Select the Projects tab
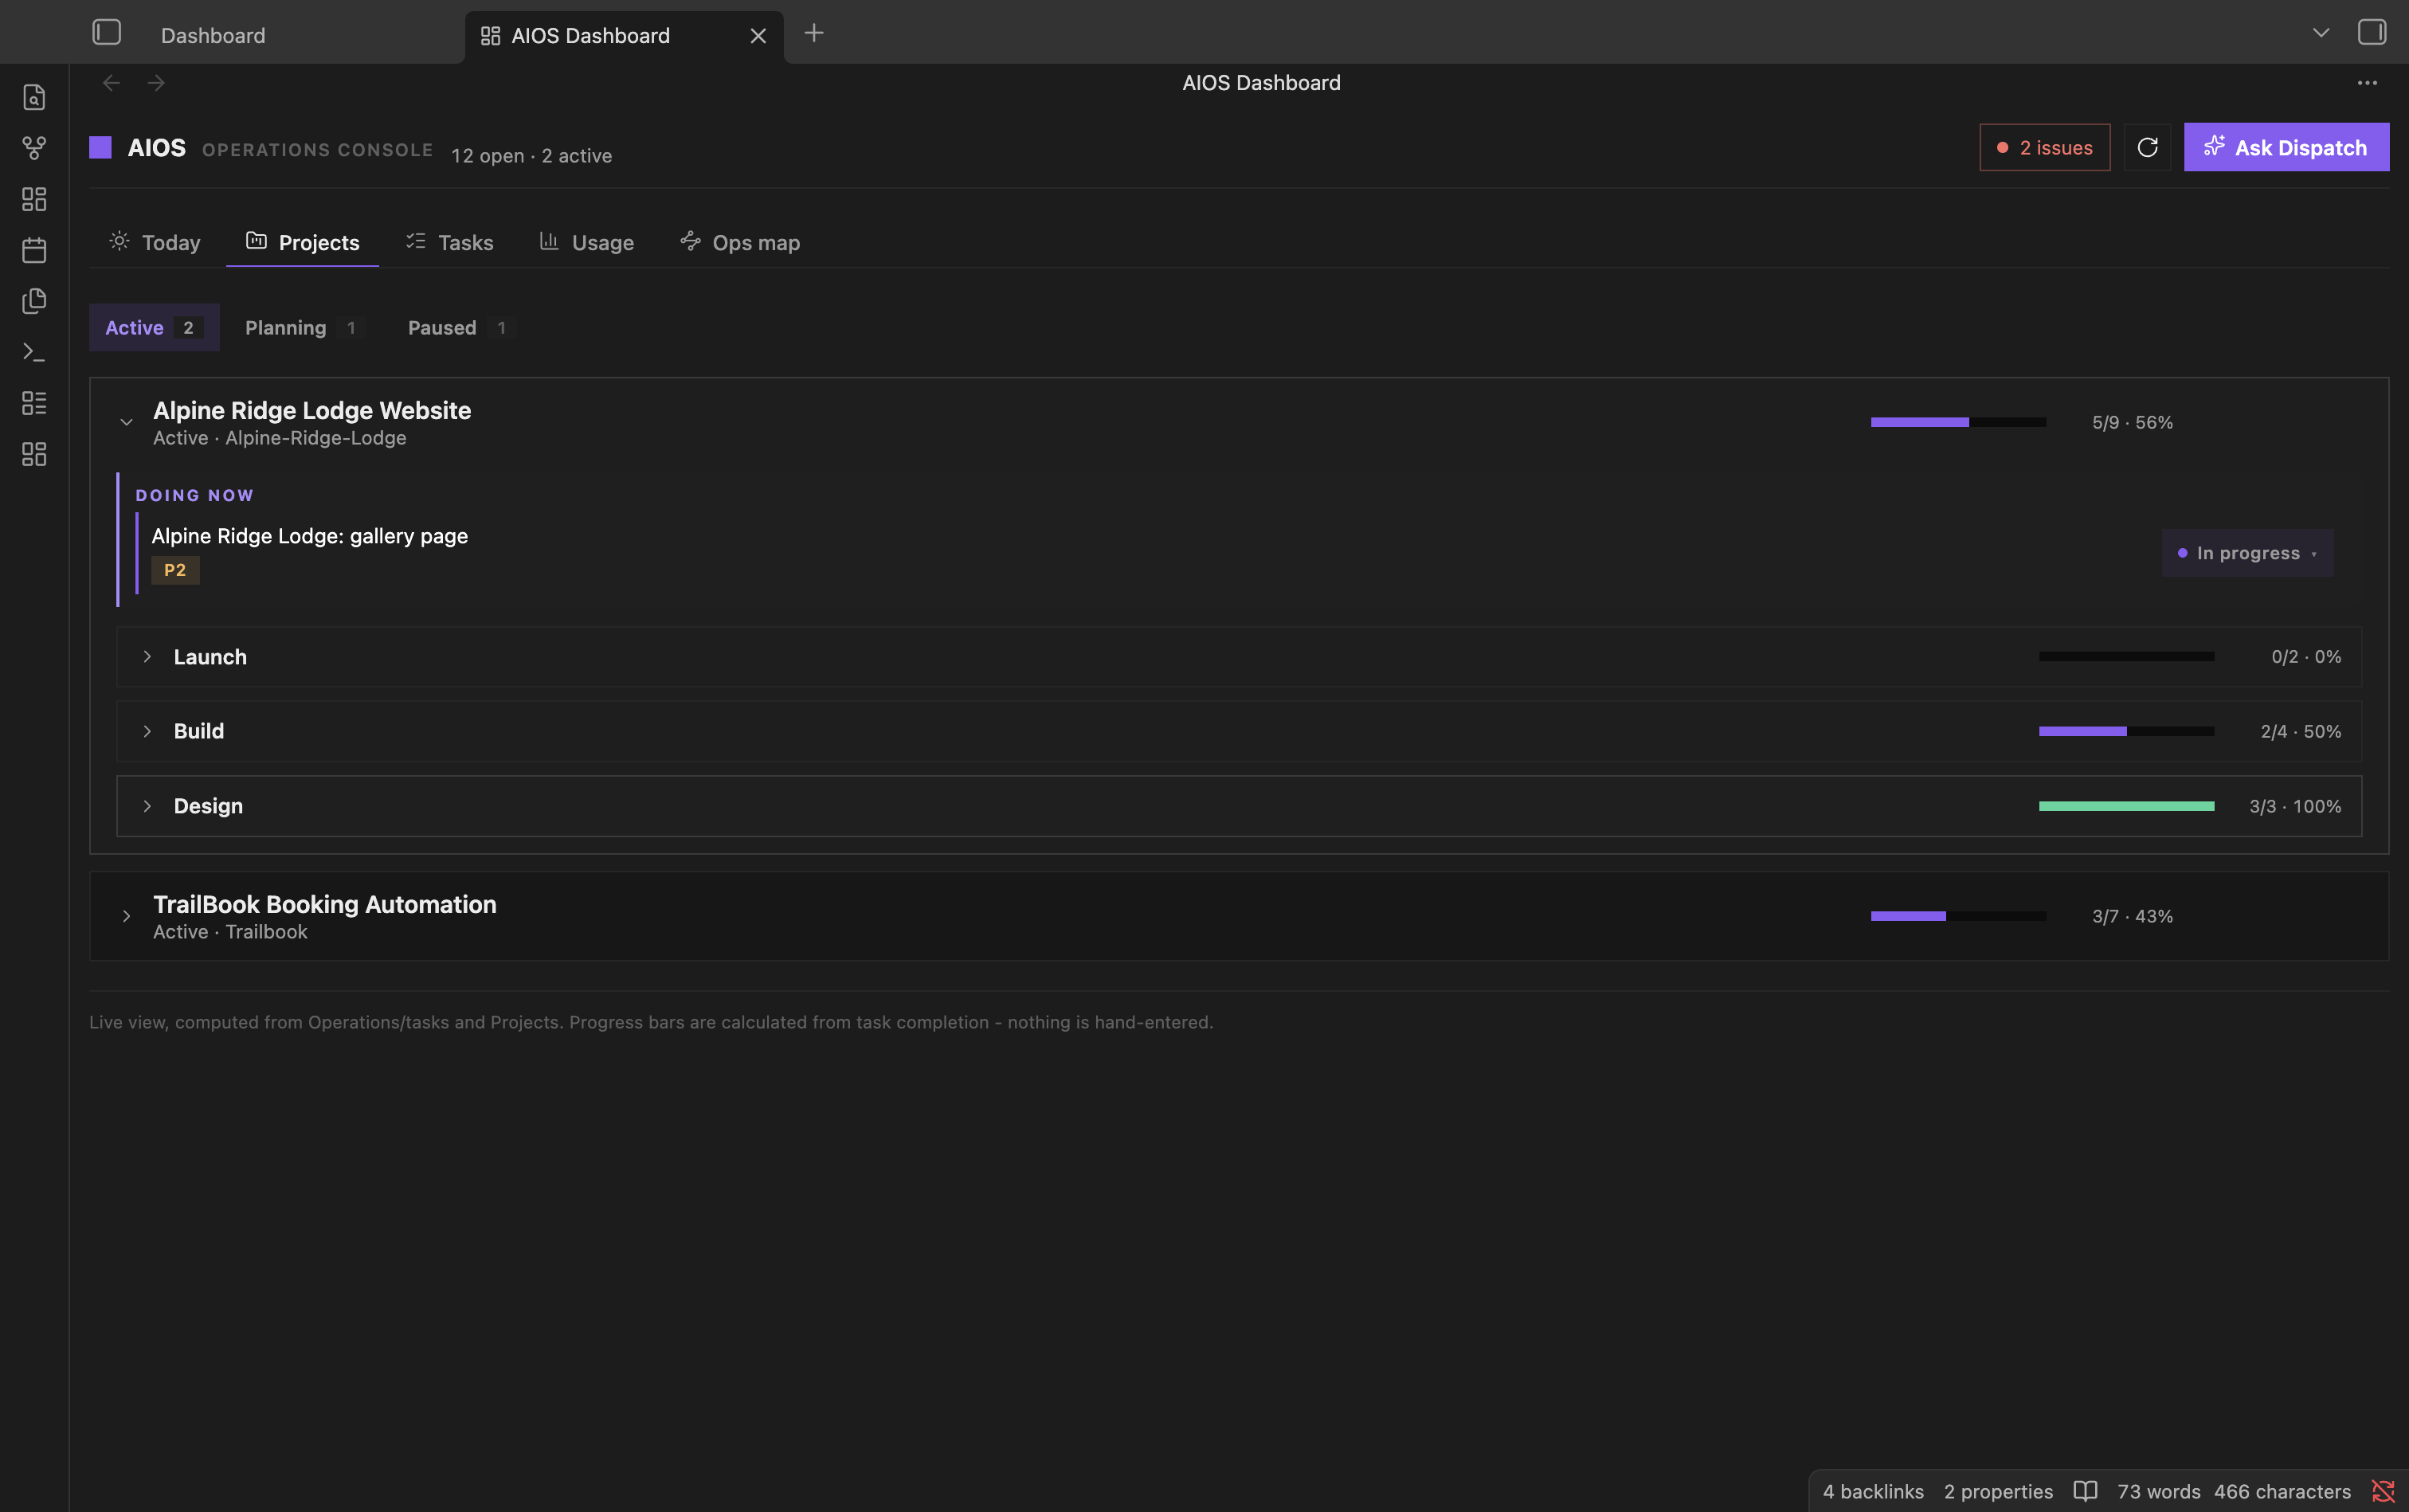This screenshot has width=2409, height=1512. point(303,242)
